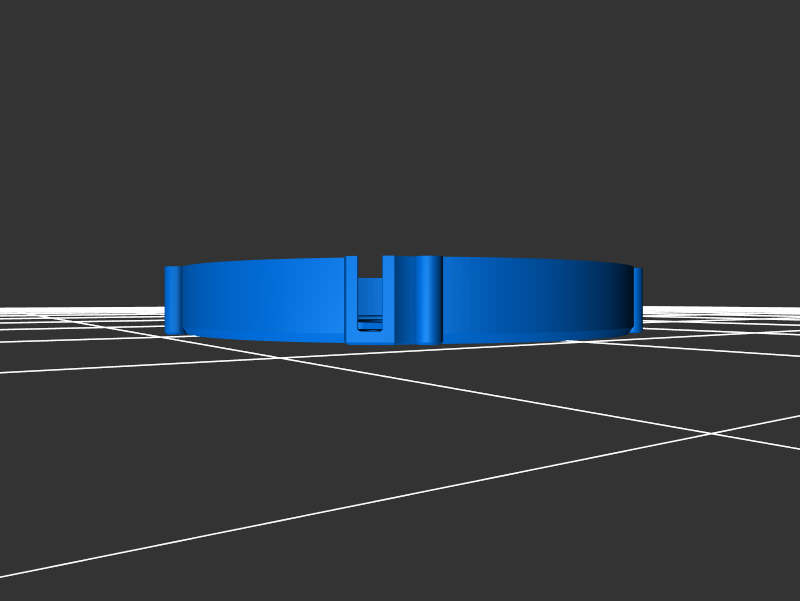The height and width of the screenshot is (601, 800).
Task: Select the rounded pillar beside the notch
Action: pyautogui.click(x=428, y=300)
